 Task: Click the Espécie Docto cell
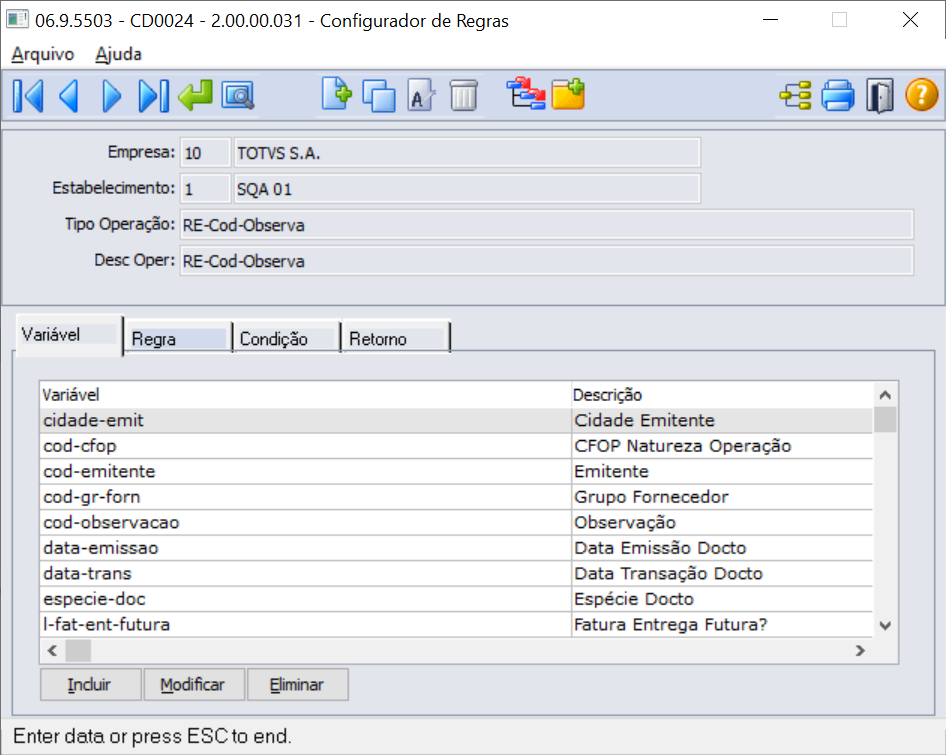722,599
